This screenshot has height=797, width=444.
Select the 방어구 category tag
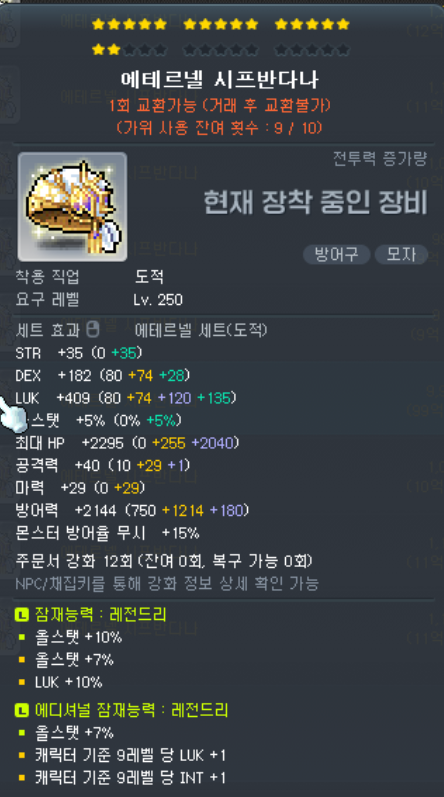click(336, 254)
